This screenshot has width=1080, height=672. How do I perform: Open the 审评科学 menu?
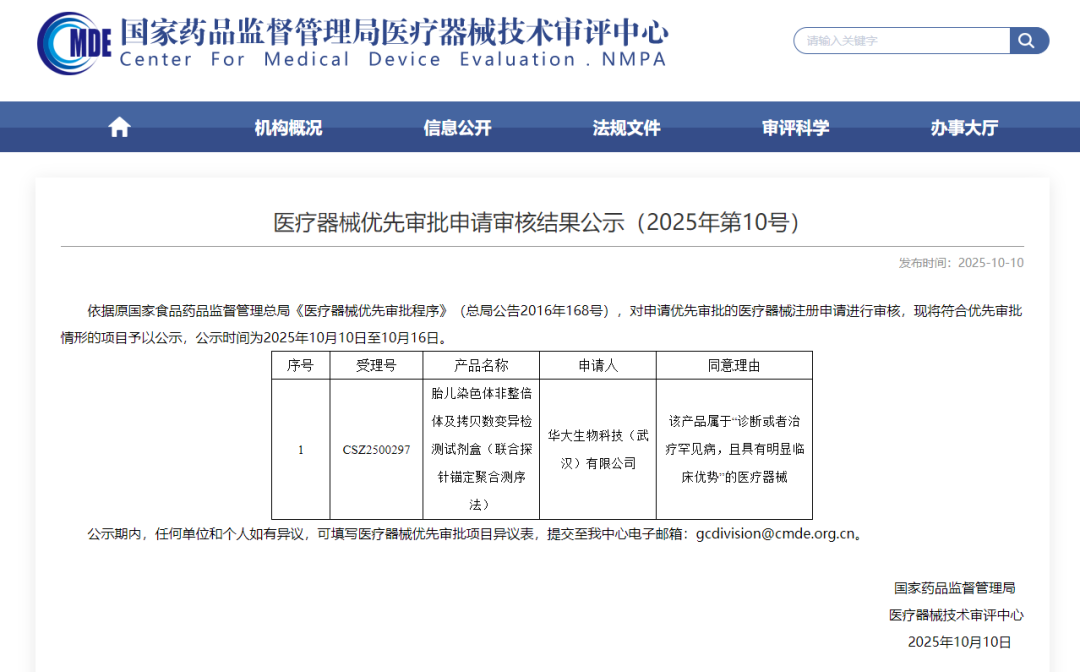tap(794, 127)
